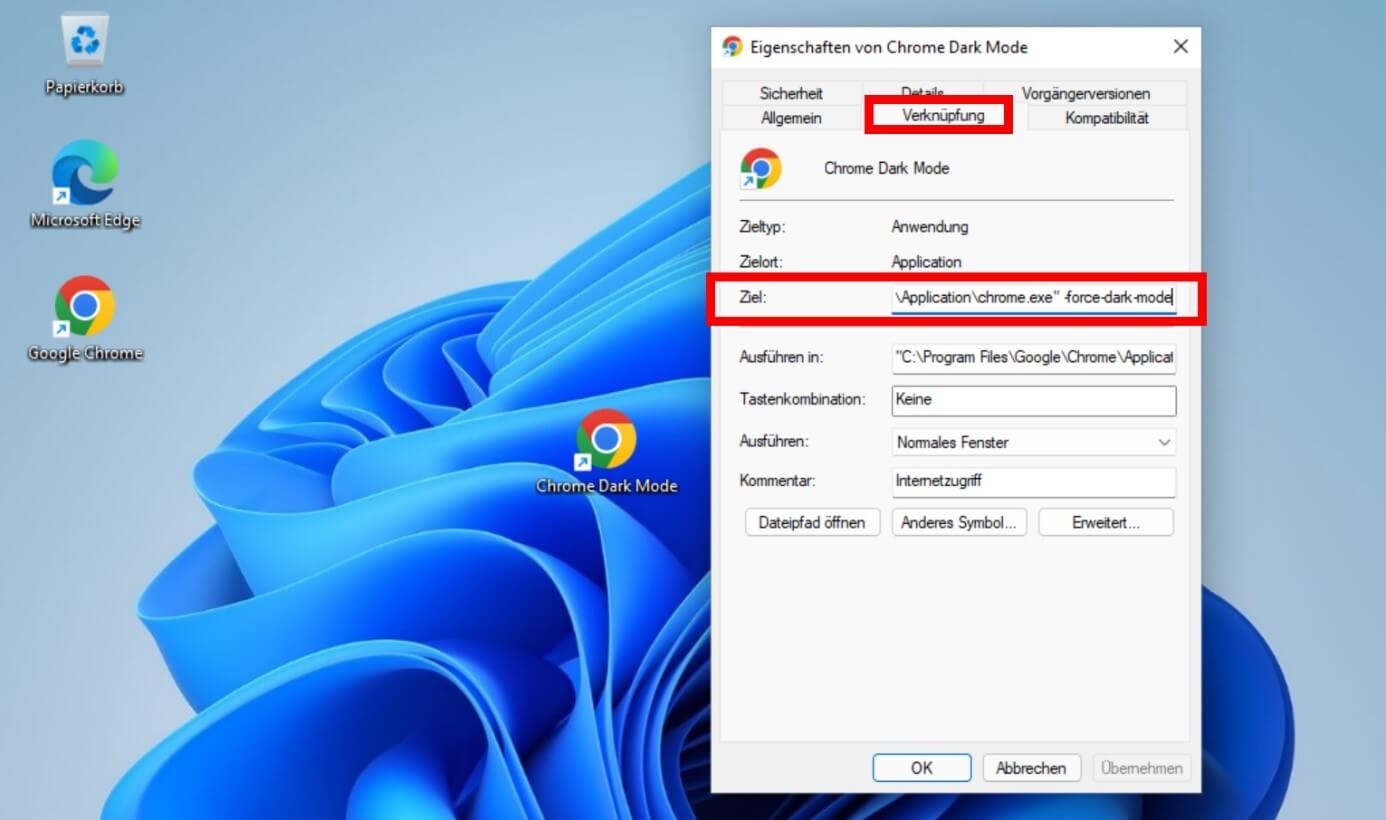Select the Microsoft Edge desktop shortcut
1386x820 pixels.
(x=85, y=185)
